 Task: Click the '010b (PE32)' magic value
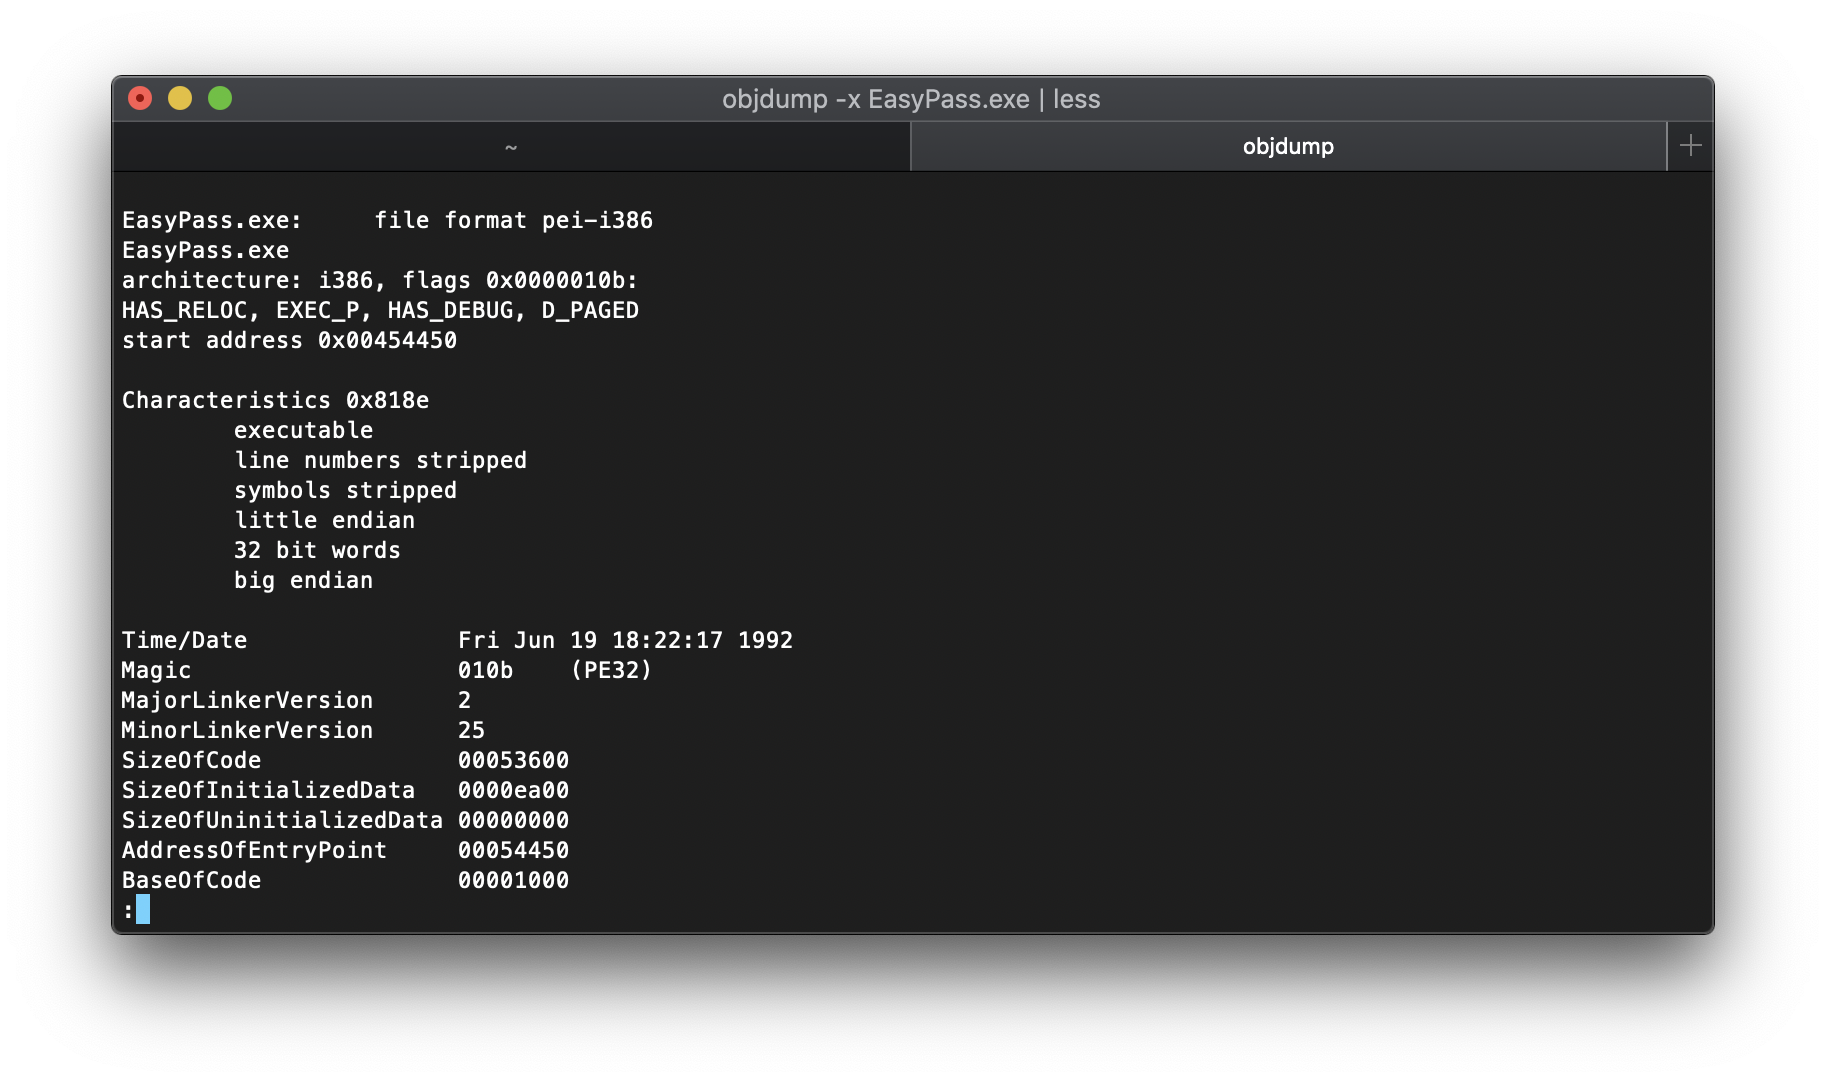[555, 670]
